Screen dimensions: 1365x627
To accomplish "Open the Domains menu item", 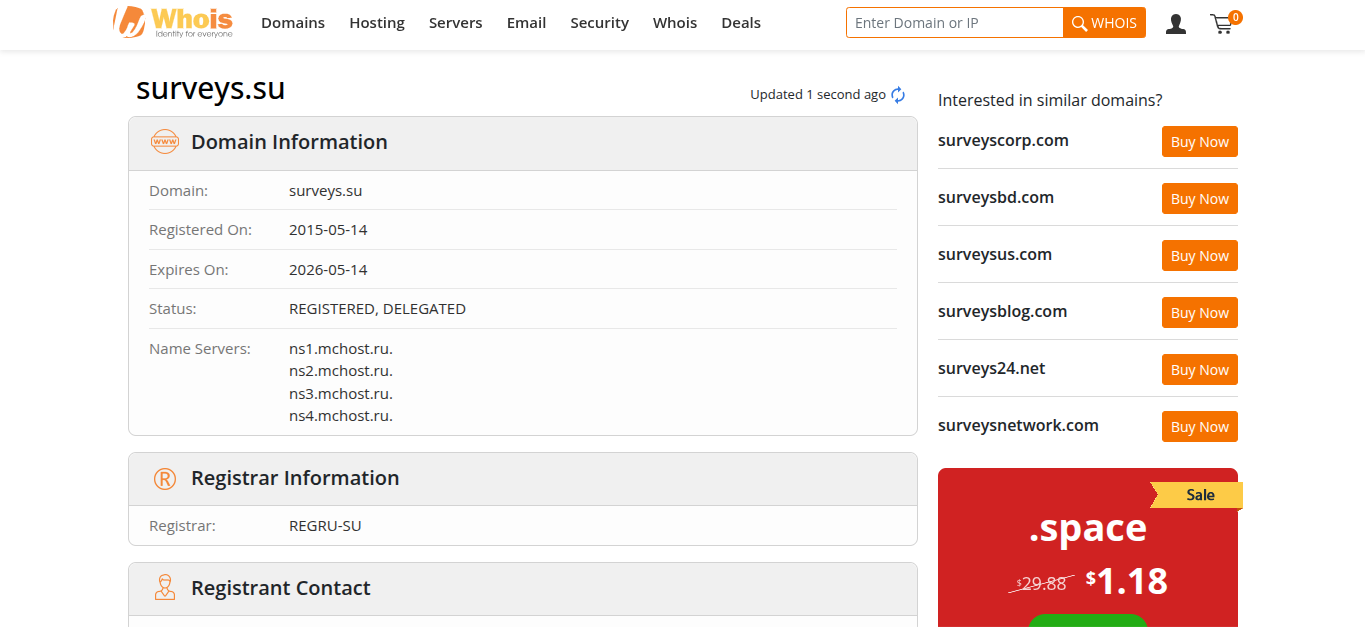I will (292, 22).
